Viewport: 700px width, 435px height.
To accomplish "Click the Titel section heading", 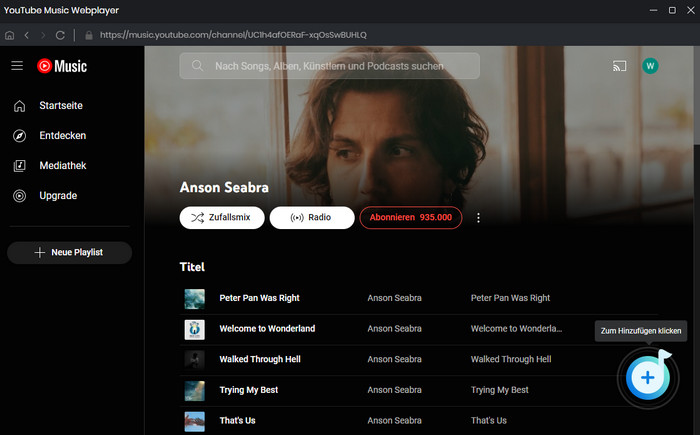I will coord(192,267).
